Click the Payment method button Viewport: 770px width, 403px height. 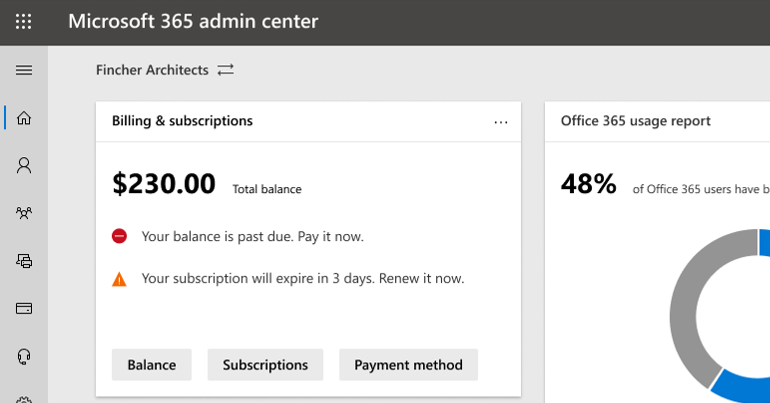pos(408,365)
